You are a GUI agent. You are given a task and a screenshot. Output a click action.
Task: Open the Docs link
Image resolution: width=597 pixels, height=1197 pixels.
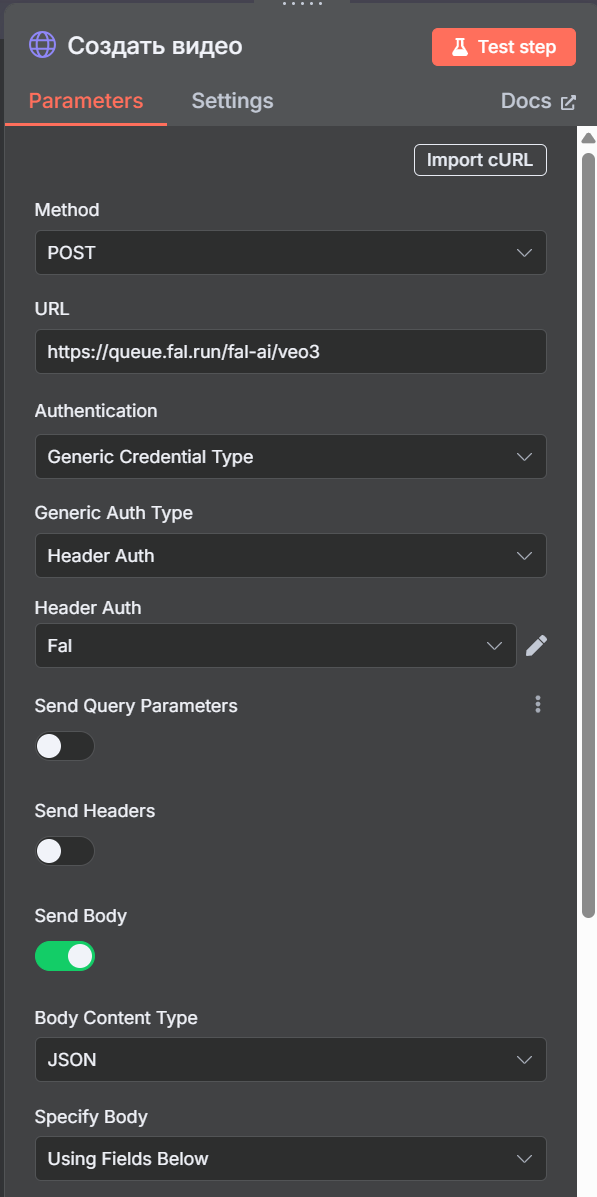pyautogui.click(x=526, y=101)
